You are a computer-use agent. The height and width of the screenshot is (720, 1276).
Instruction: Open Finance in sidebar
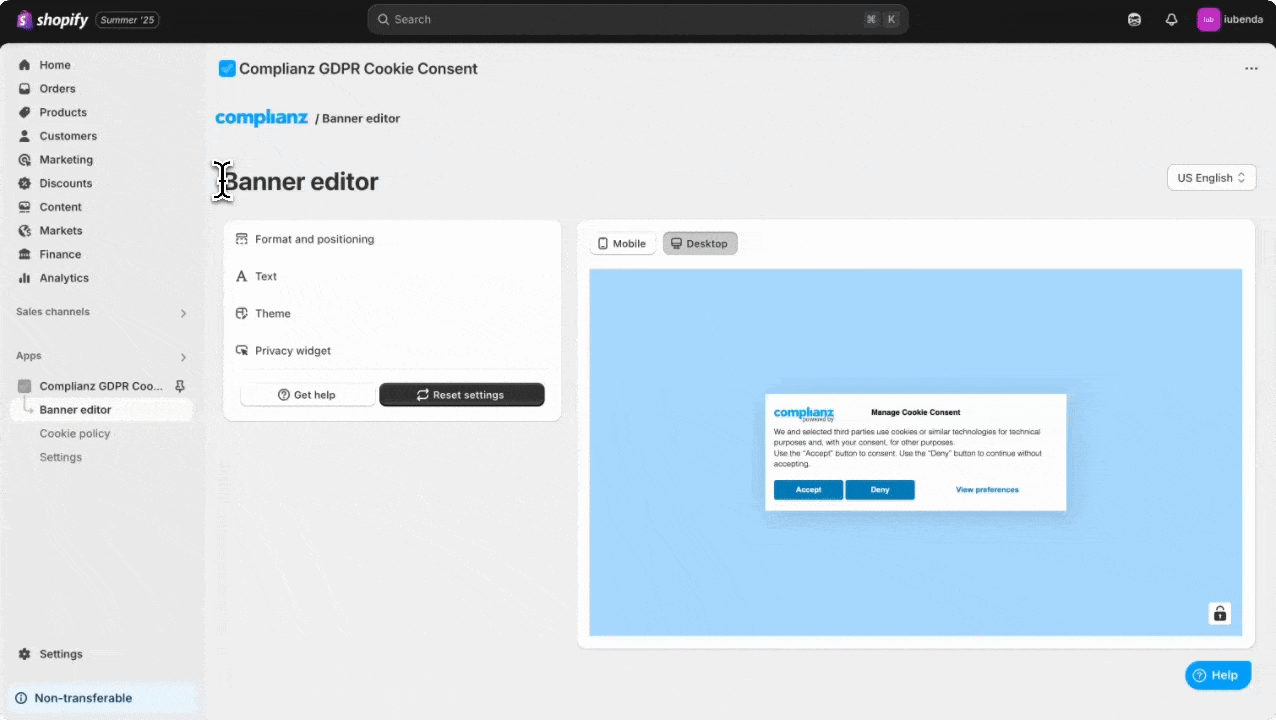[x=60, y=255]
